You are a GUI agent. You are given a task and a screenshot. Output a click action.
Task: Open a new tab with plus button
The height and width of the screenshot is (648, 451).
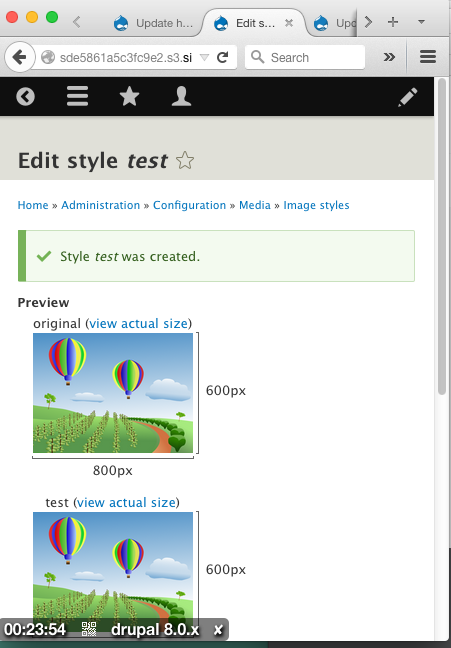coord(393,22)
